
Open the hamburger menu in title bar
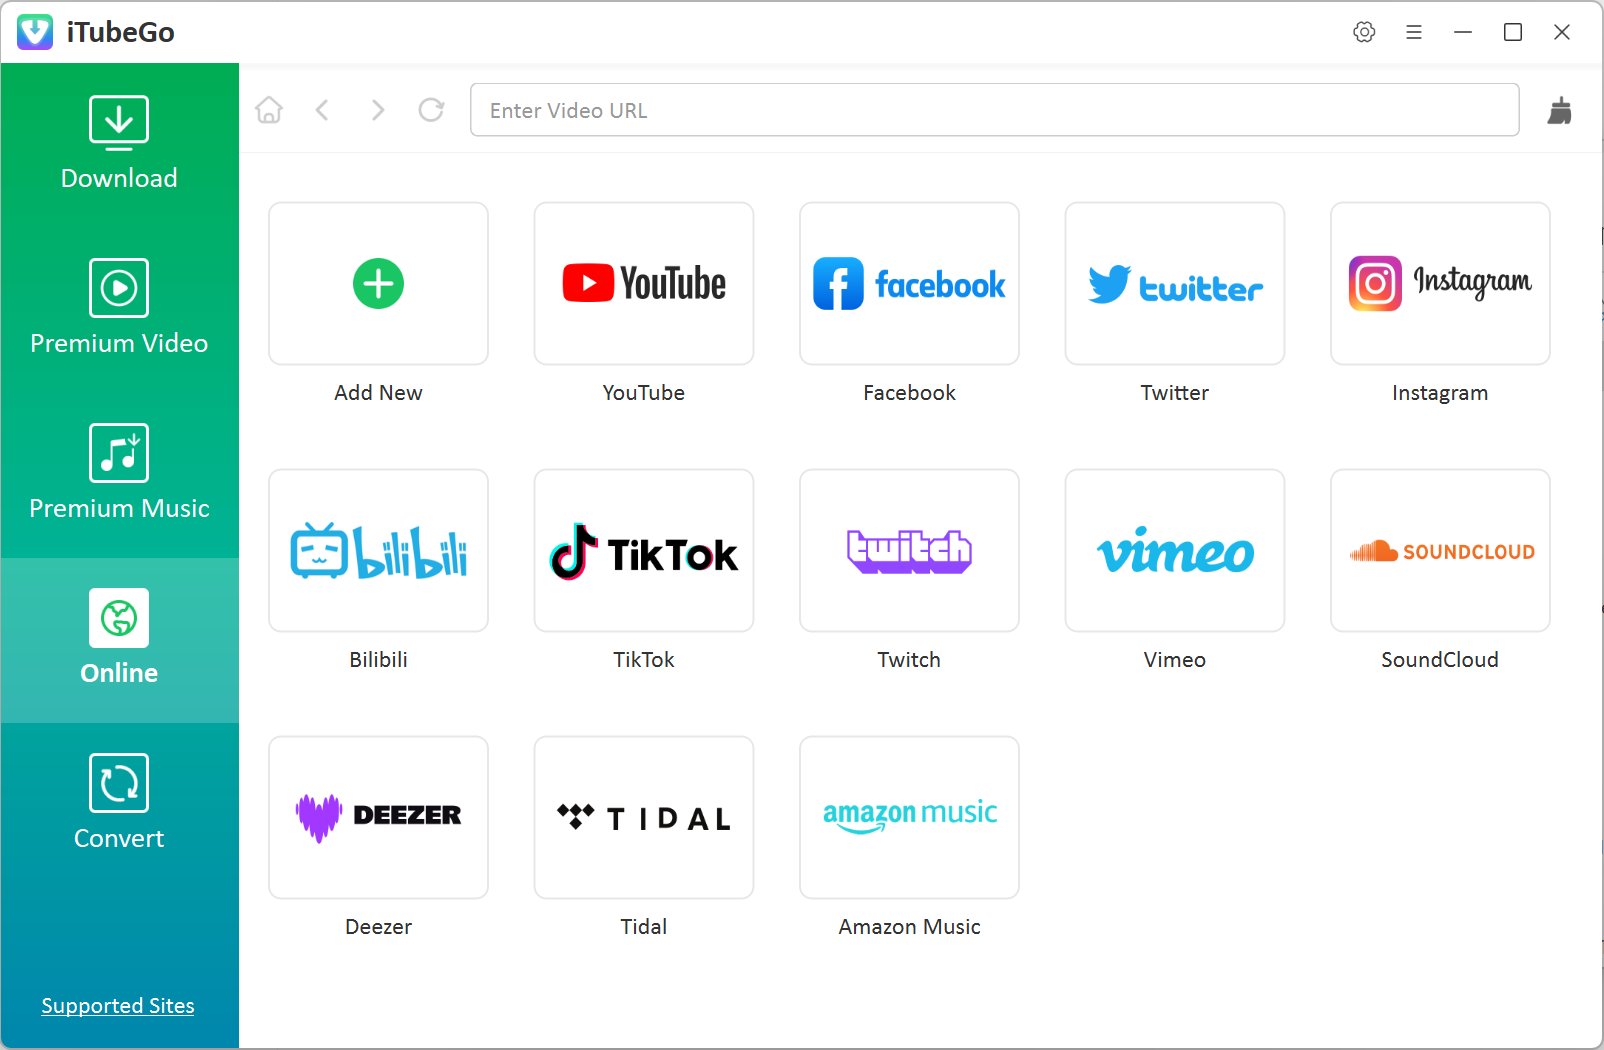point(1413,32)
